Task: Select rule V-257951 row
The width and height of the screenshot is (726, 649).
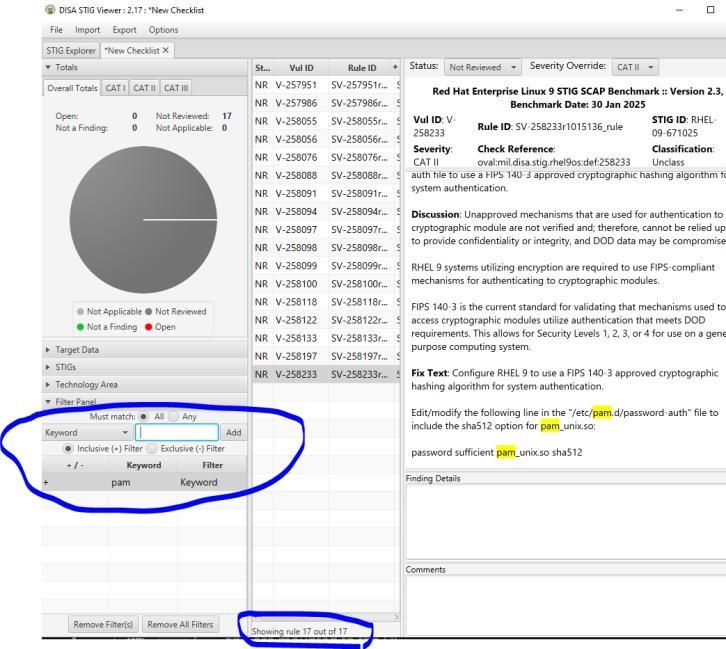Action: tap(326, 85)
